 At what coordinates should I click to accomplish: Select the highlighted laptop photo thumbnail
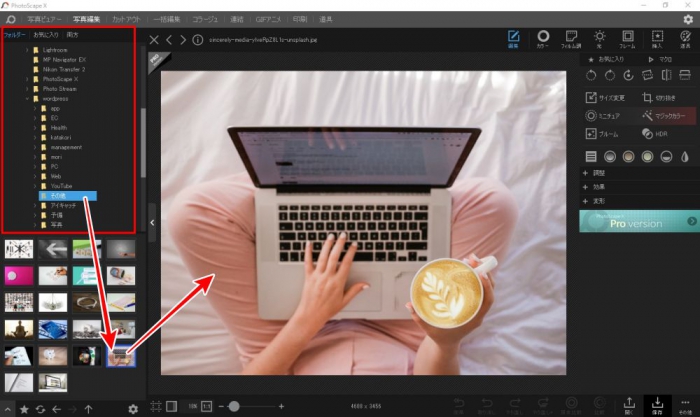[x=121, y=357]
